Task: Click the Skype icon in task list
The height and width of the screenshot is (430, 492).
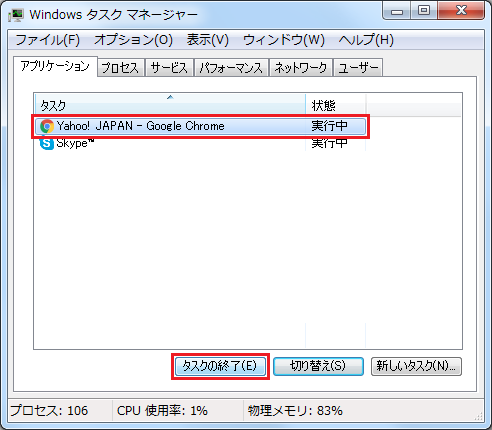Action: tap(47, 143)
